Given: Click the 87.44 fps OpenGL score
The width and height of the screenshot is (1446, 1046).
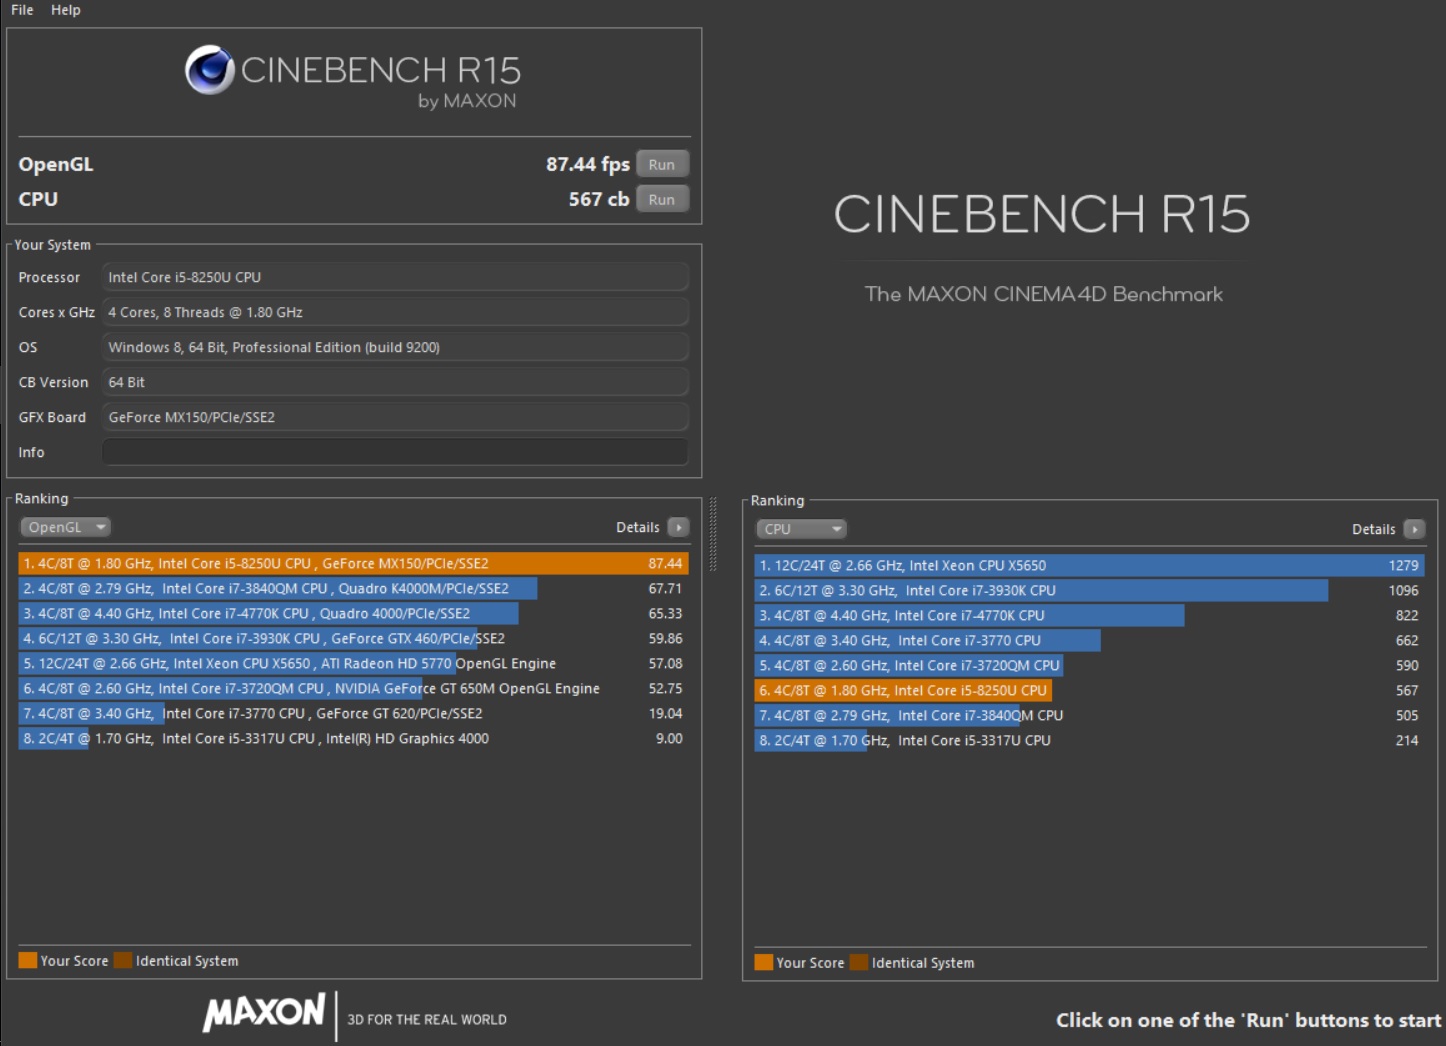Looking at the screenshot, I should [x=587, y=164].
